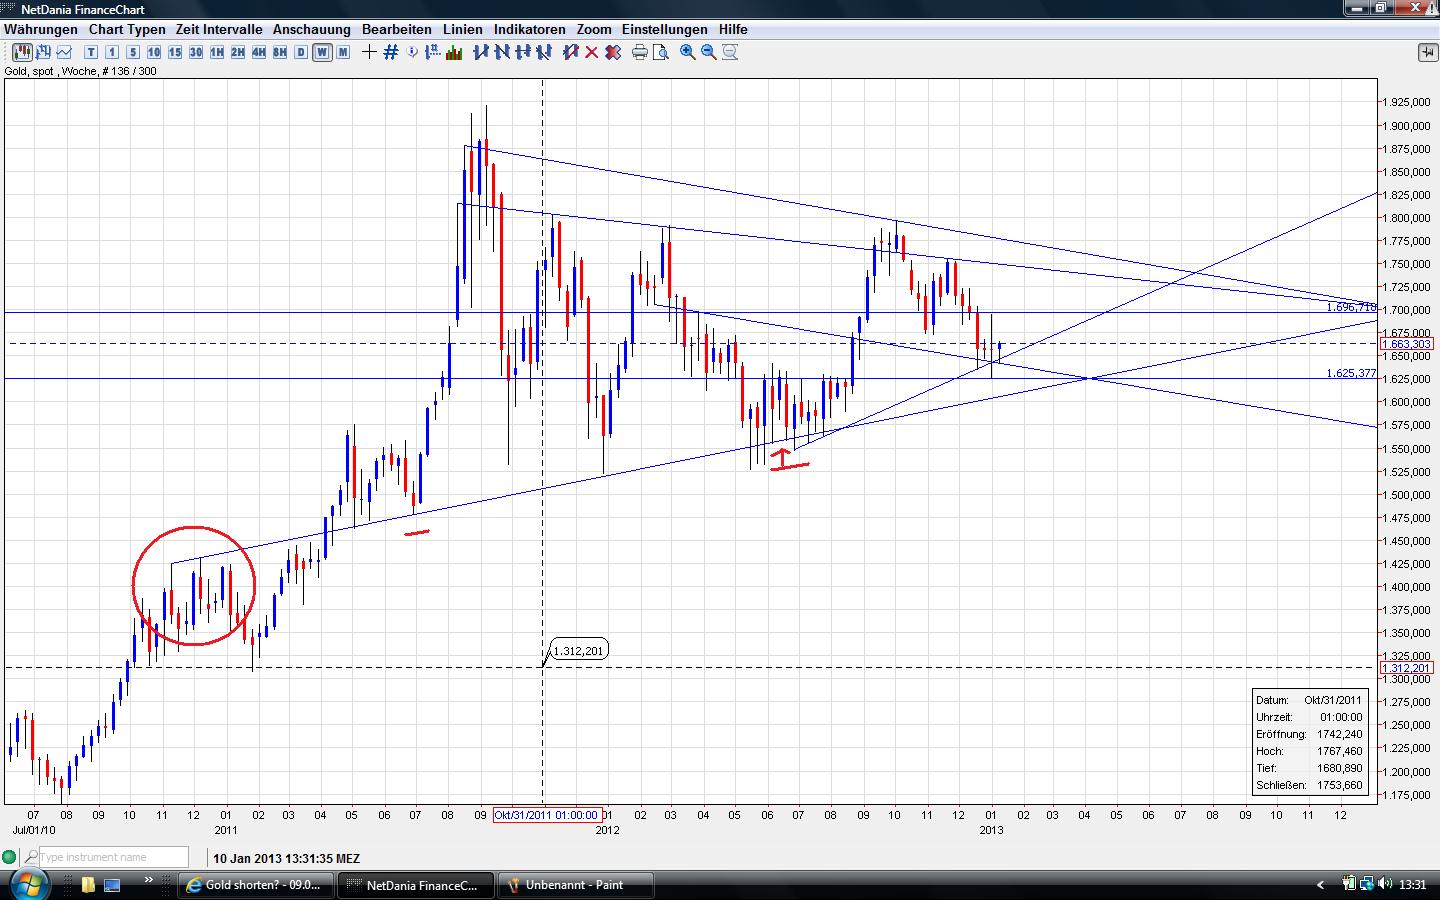Switch to the monthly M timeframe
The image size is (1440, 900).
(343, 52)
